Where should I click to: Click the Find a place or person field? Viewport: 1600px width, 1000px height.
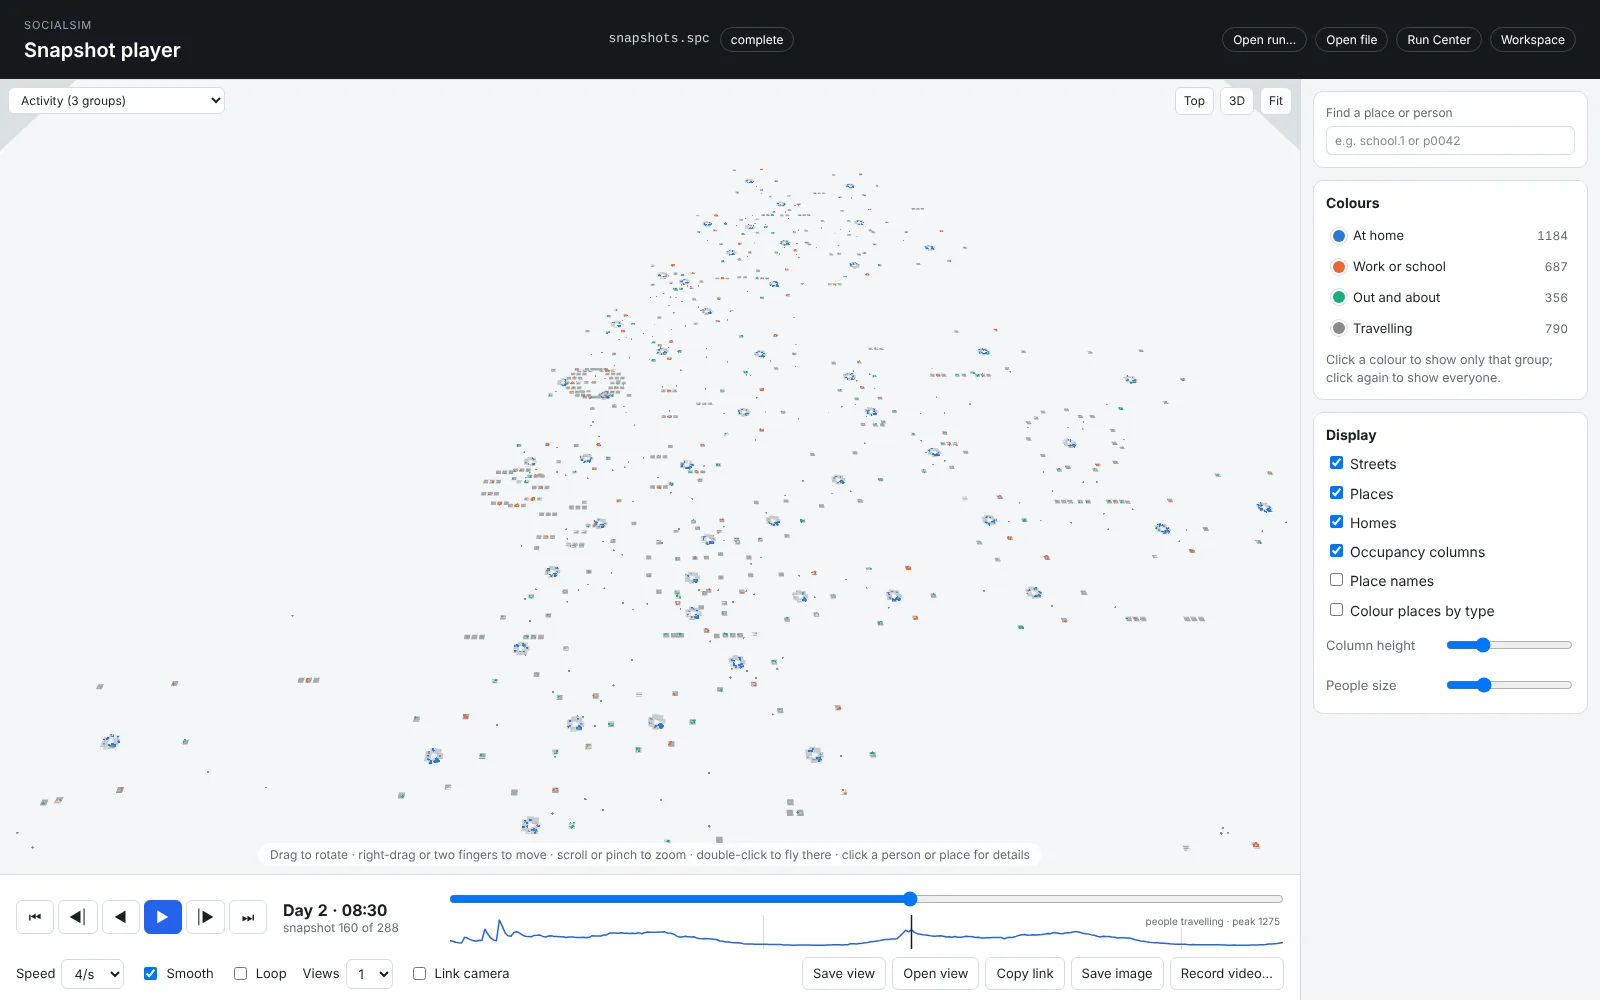click(1450, 141)
